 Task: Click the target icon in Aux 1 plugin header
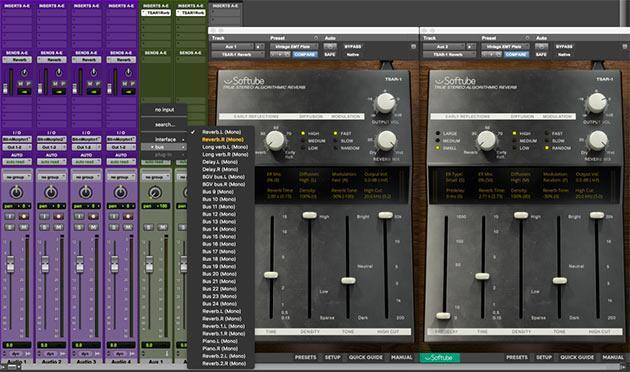[413, 47]
